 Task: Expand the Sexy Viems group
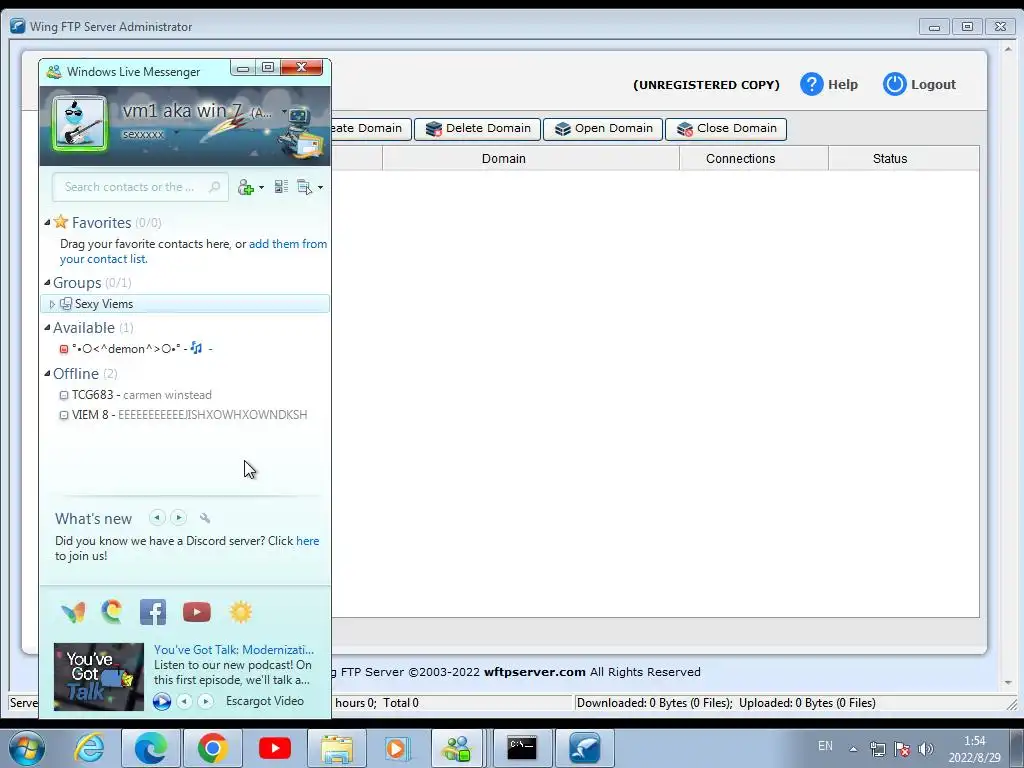pyautogui.click(x=52, y=304)
